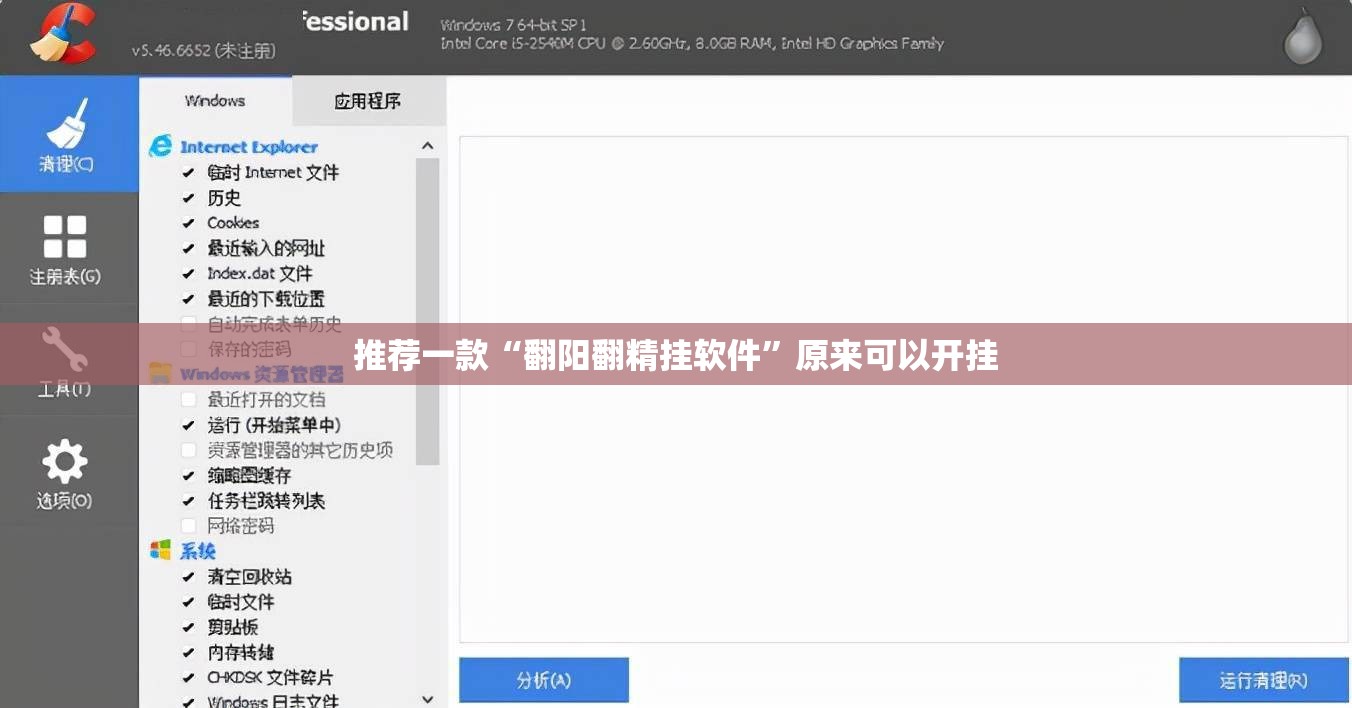Viewport: 1352px width, 708px height.
Task: Enable the 网络密码 checkbox
Action: tap(188, 526)
